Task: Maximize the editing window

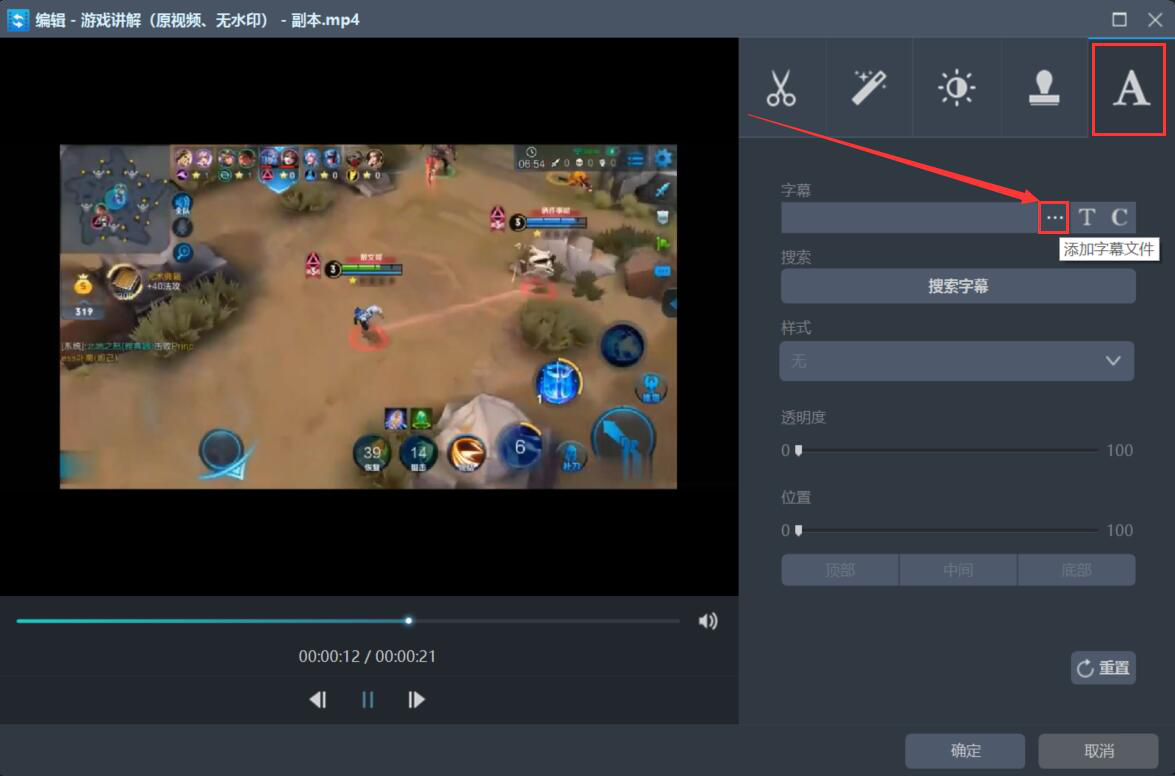Action: 1120,19
